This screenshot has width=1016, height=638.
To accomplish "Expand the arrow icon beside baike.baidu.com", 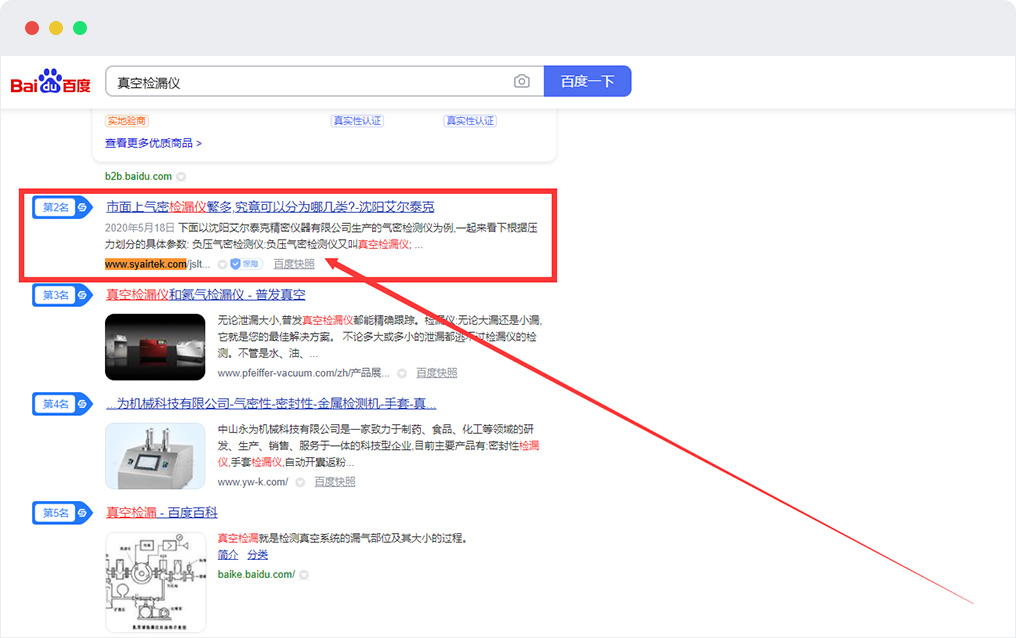I will tap(304, 575).
